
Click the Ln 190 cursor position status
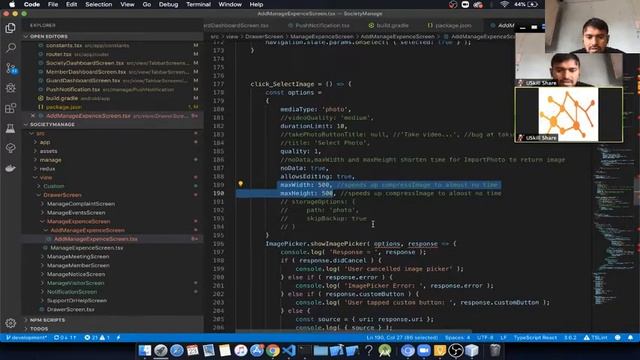click(402, 338)
